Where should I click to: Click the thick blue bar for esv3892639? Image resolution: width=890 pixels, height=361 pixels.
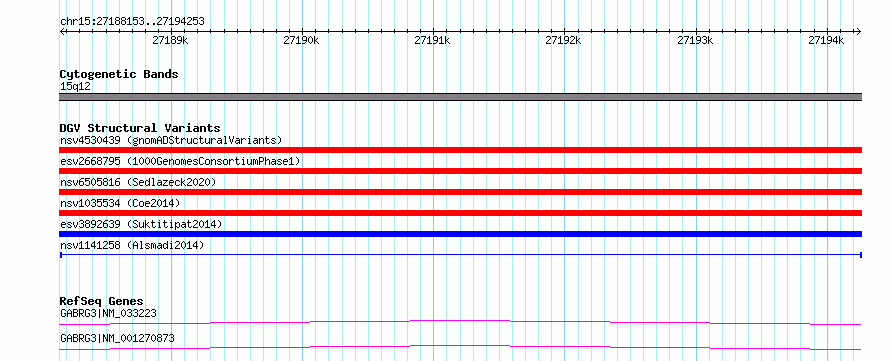coord(460,234)
